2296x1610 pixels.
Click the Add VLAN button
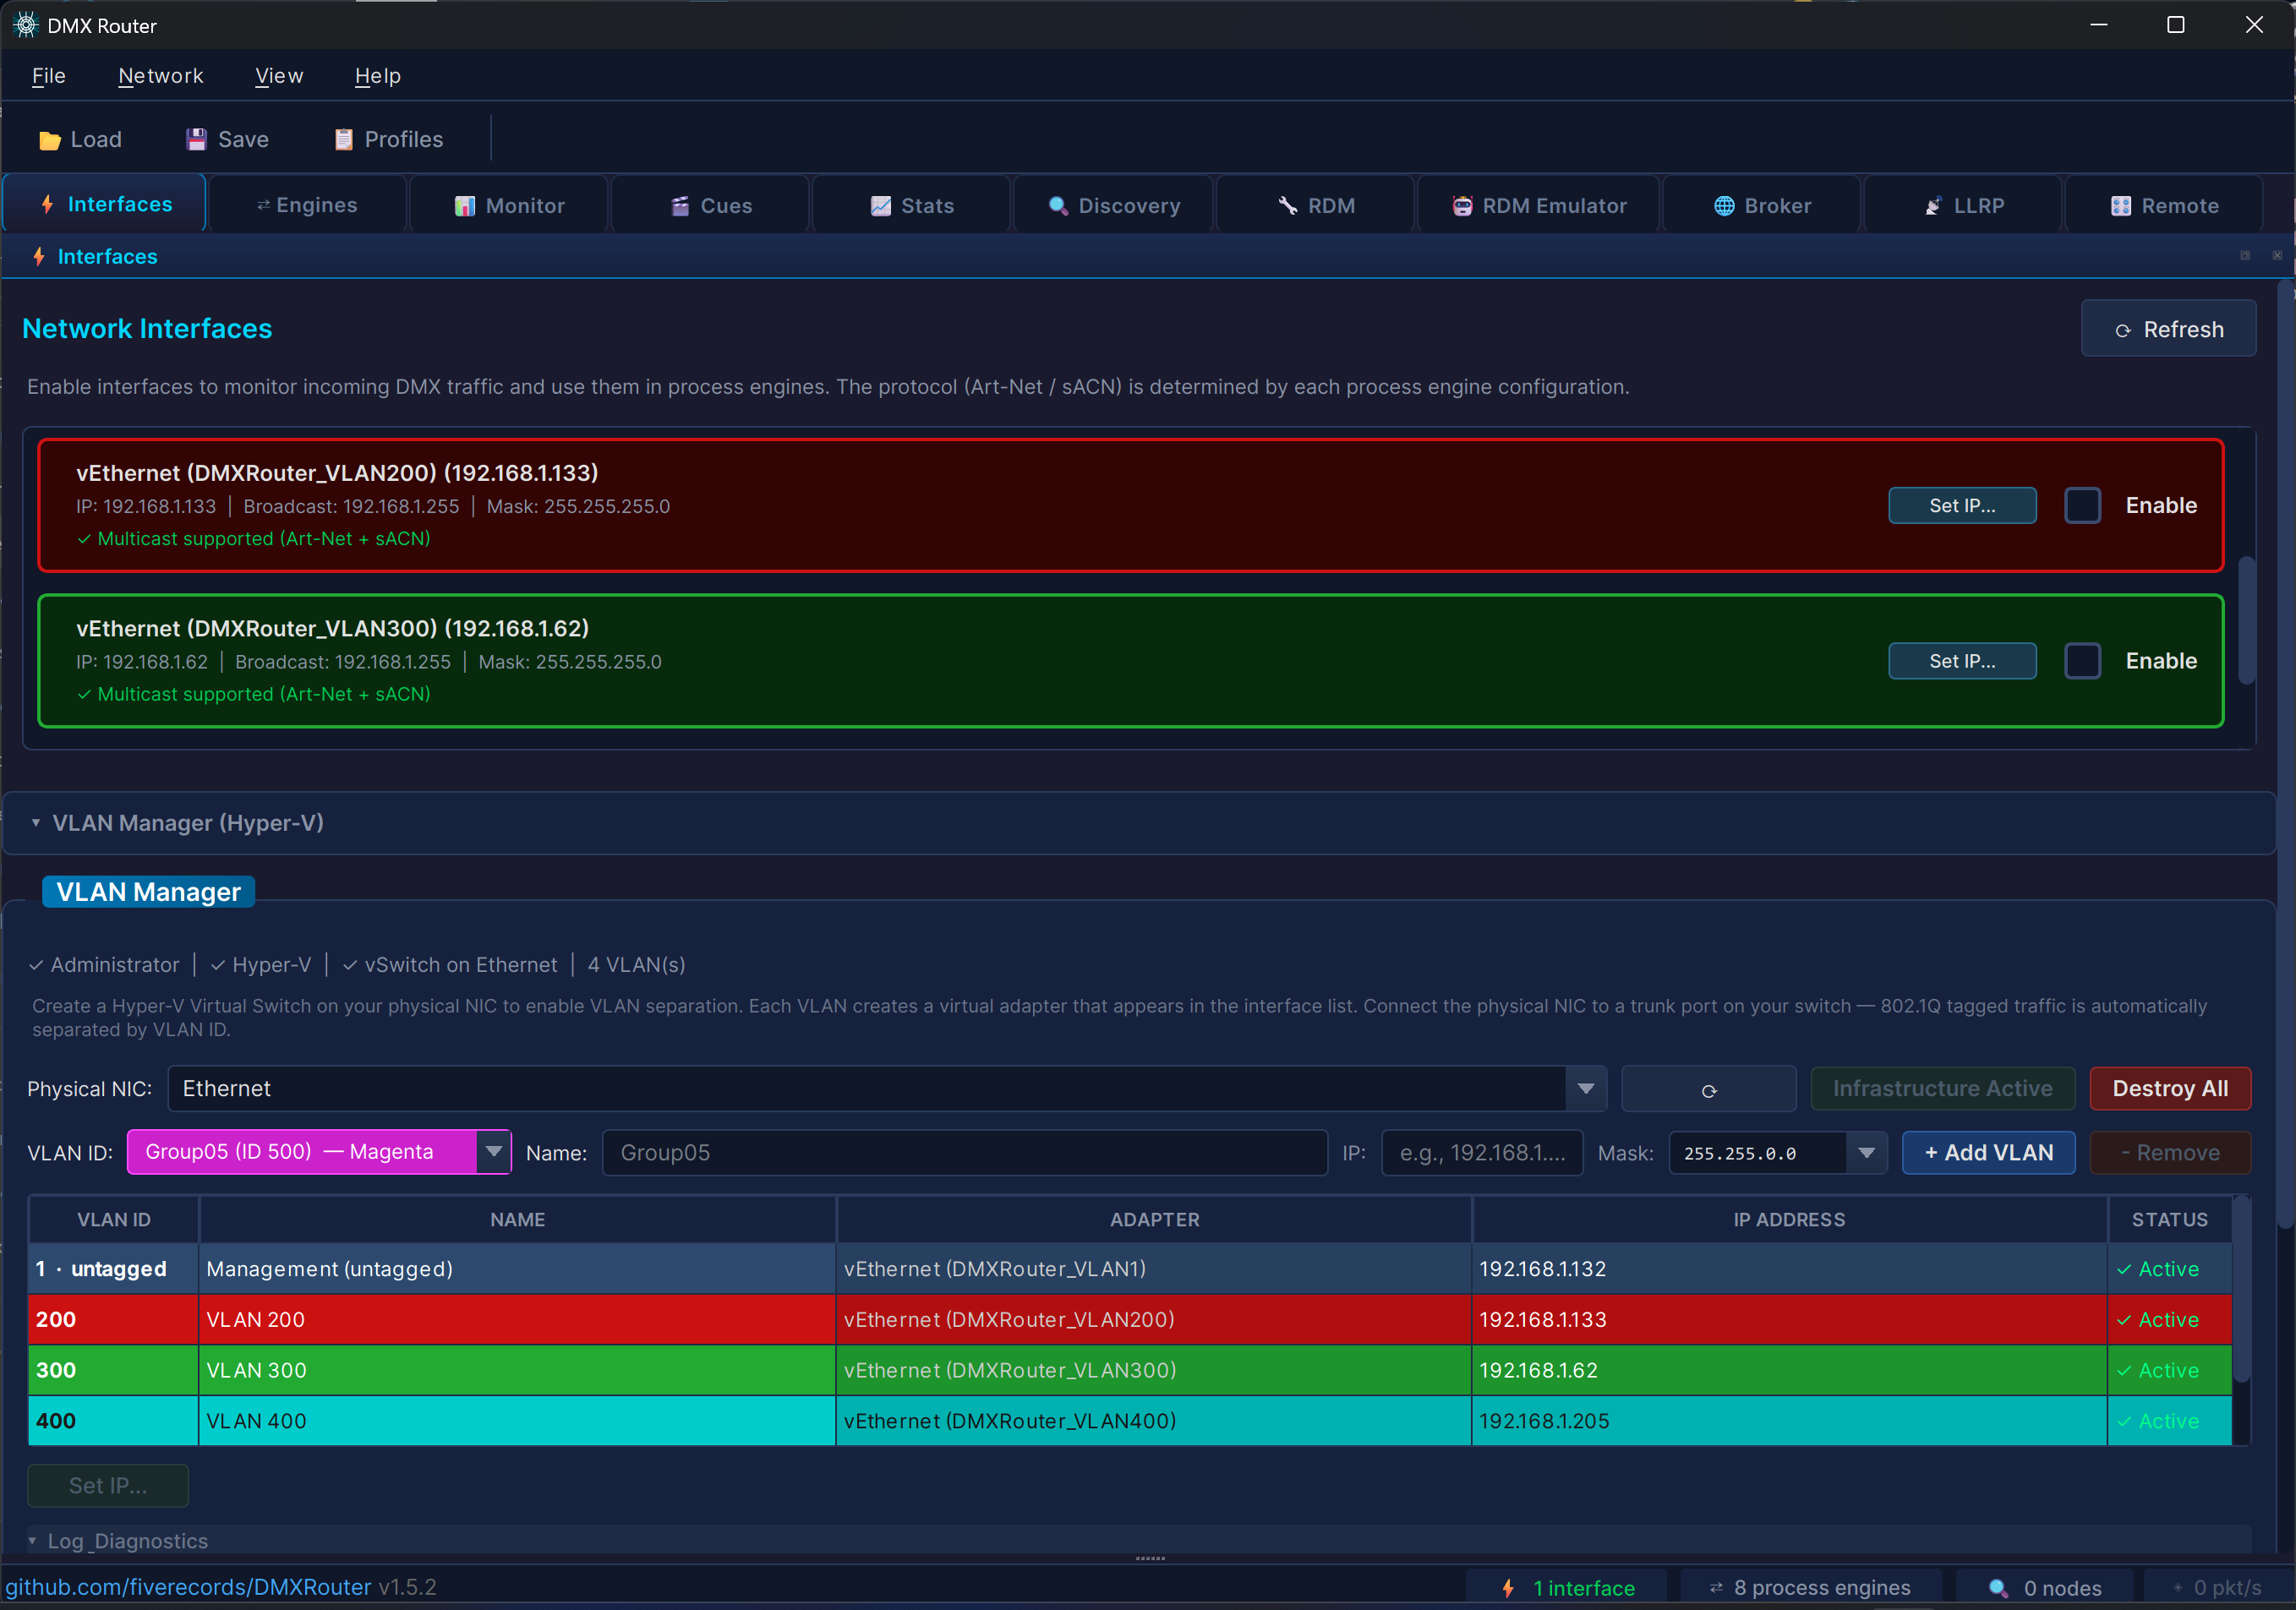(1988, 1153)
